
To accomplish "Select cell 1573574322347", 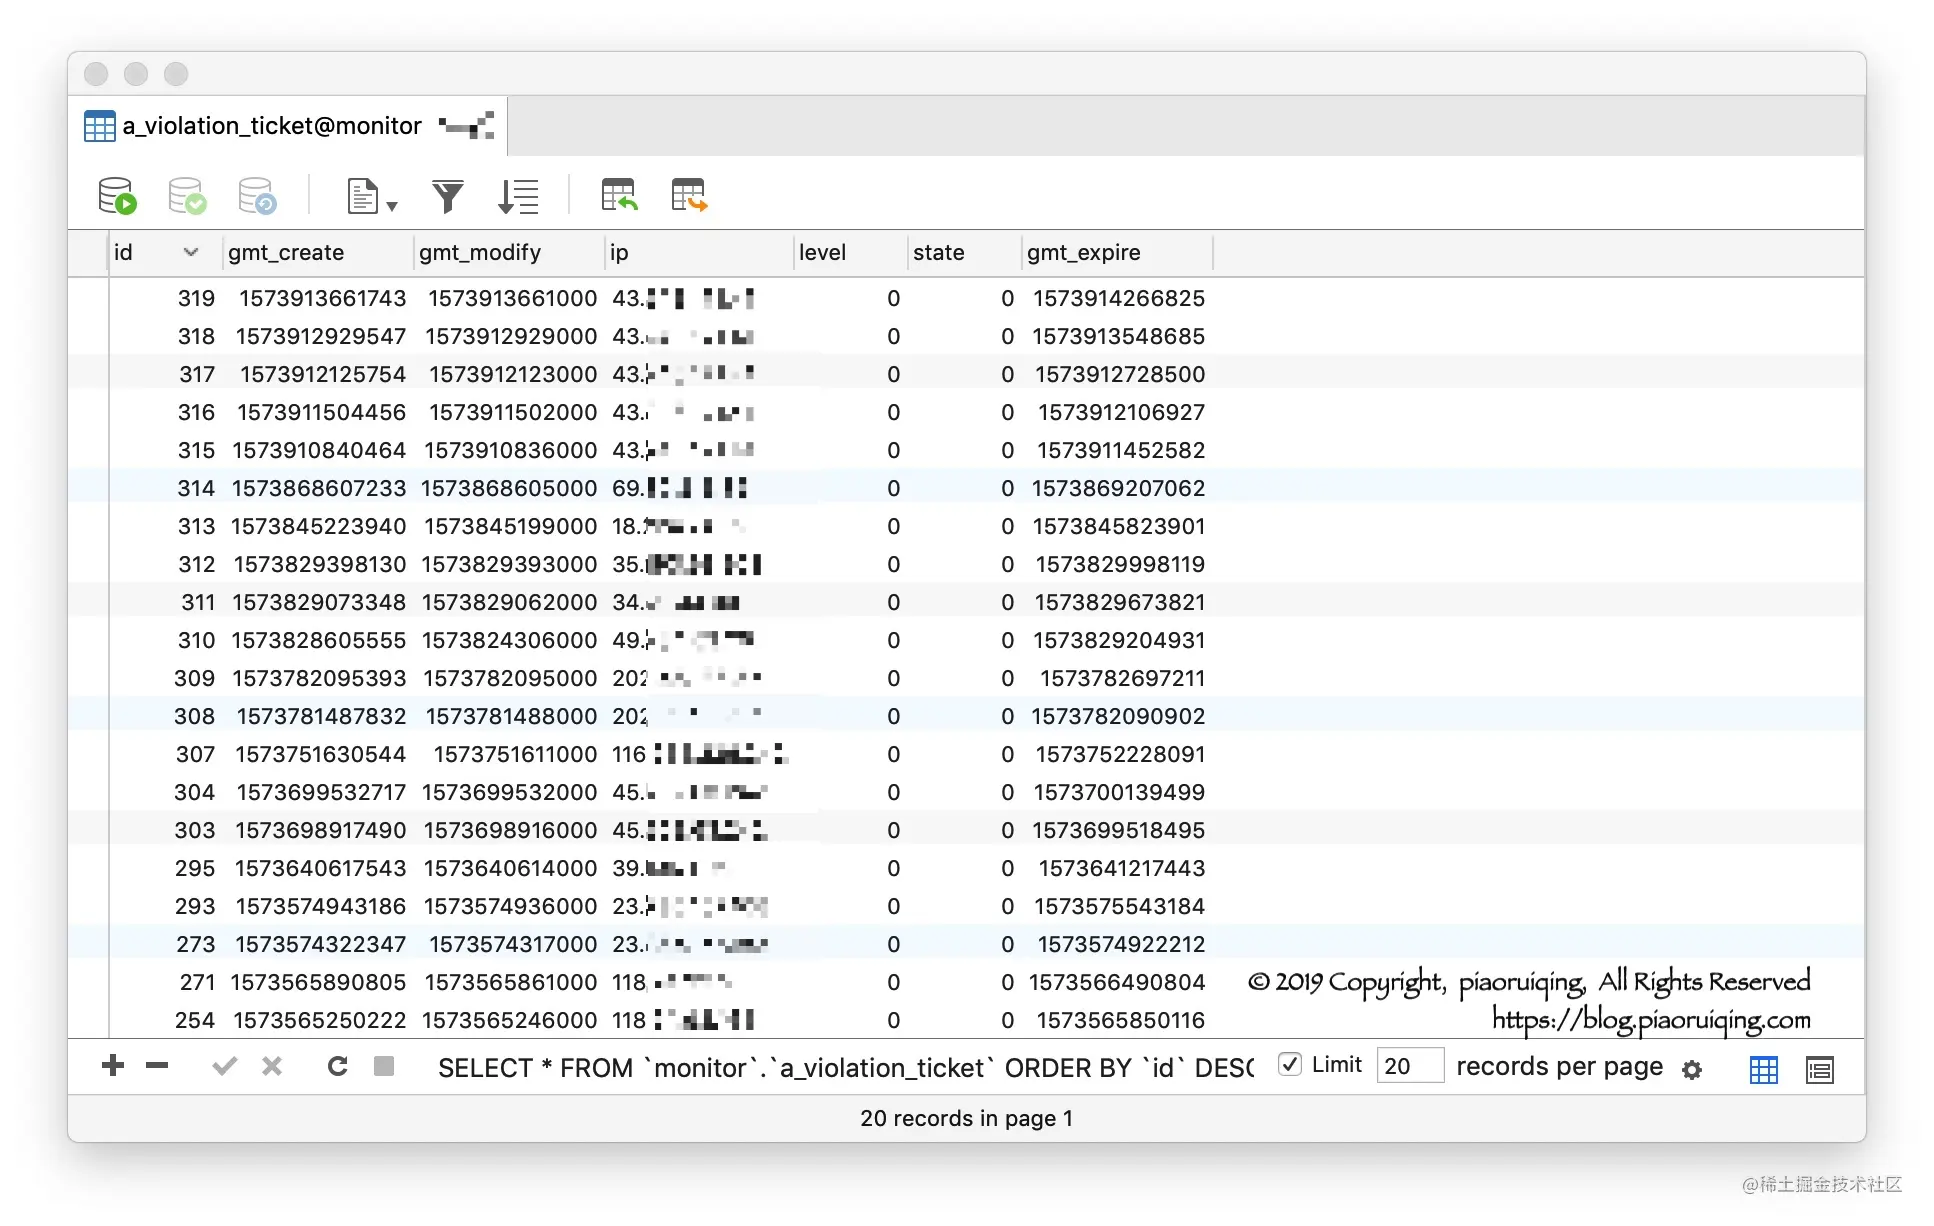I will 320,944.
